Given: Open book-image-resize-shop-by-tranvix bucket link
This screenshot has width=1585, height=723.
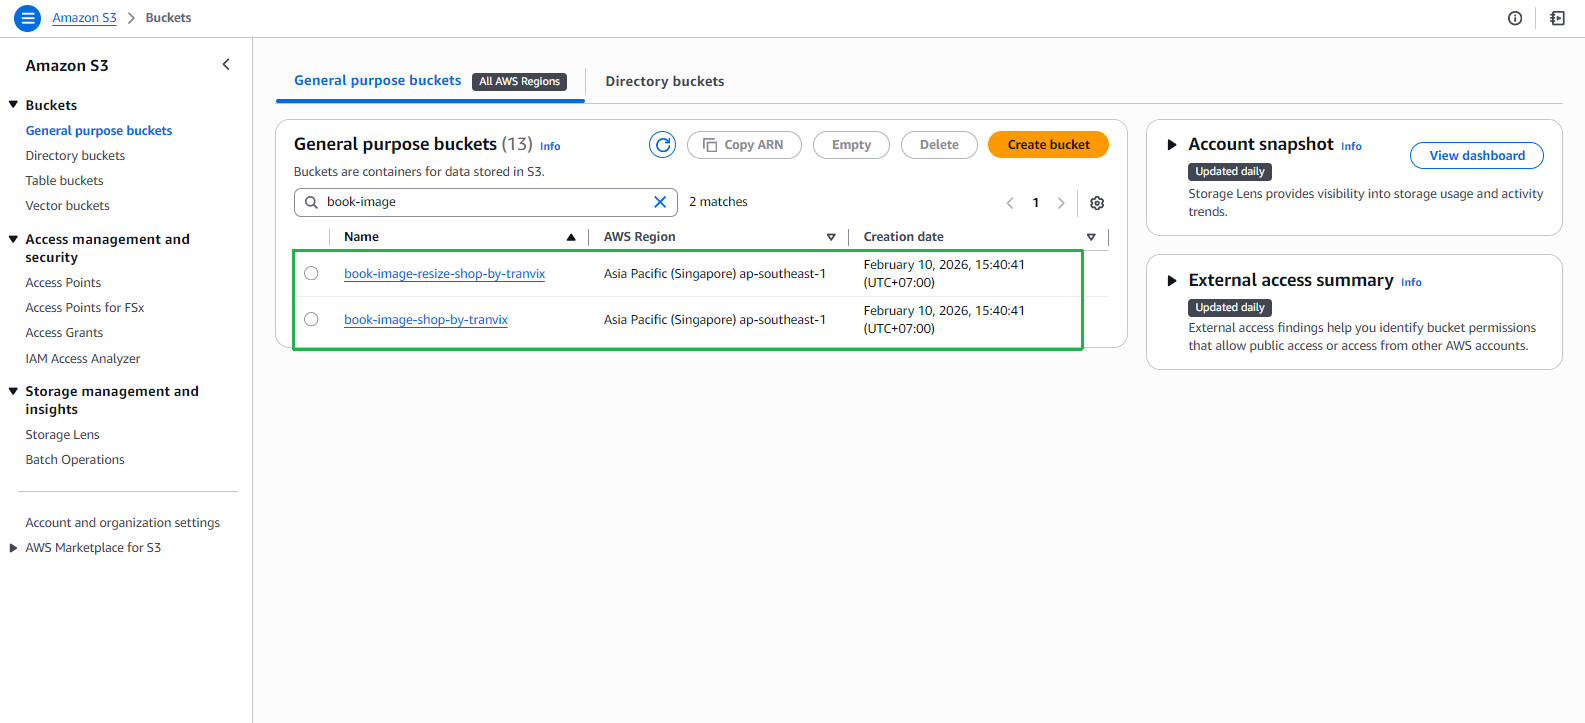Looking at the screenshot, I should 444,274.
